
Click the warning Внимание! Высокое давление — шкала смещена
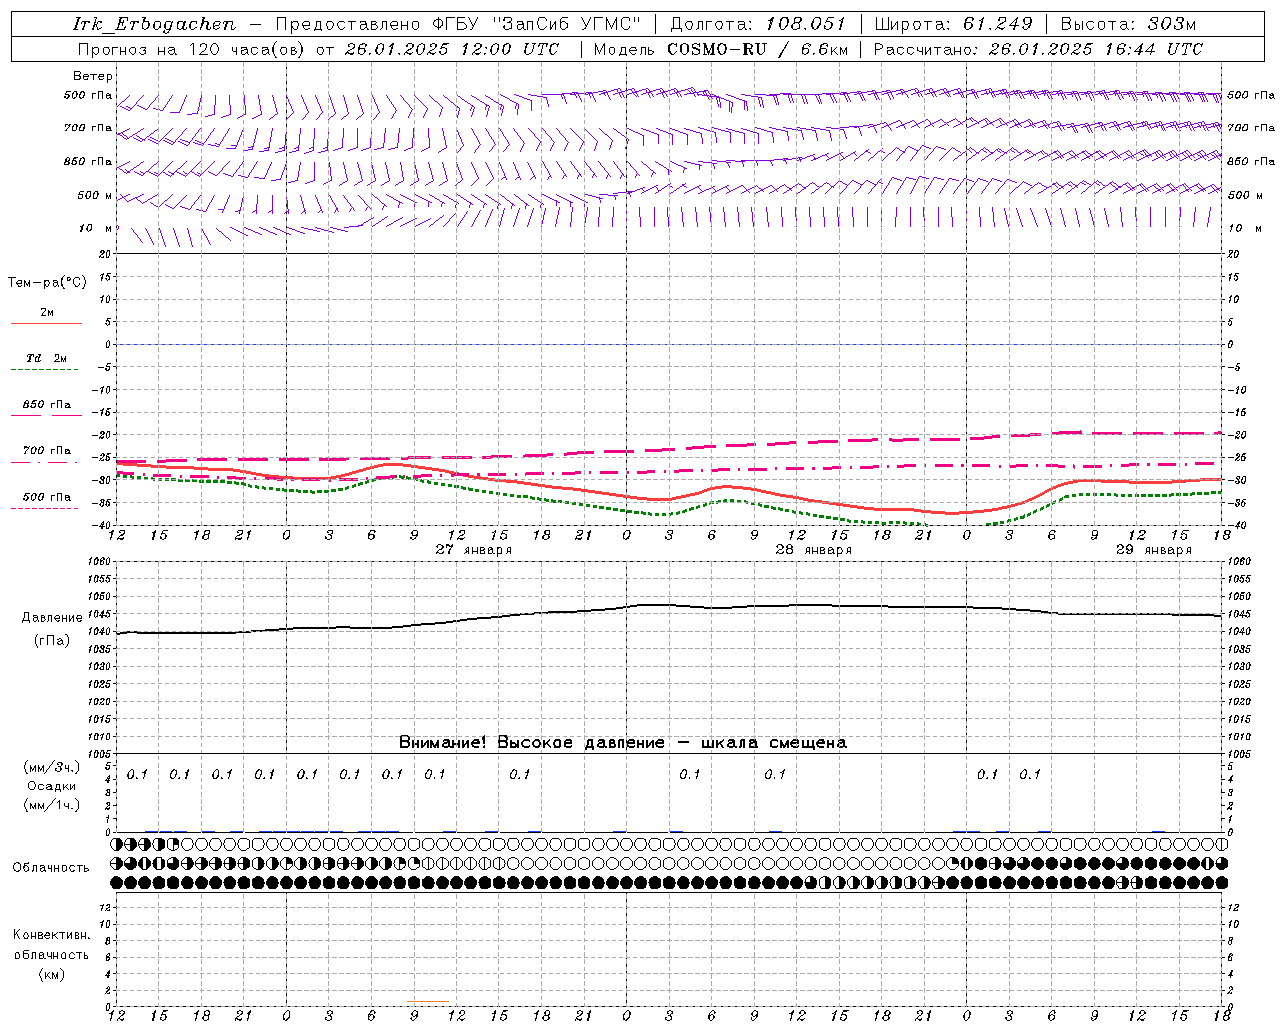point(623,743)
